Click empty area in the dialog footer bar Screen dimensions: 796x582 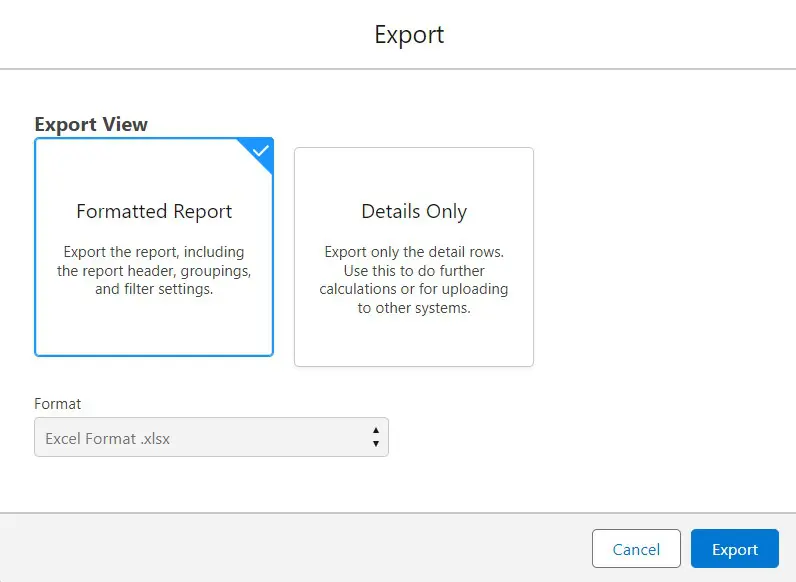(x=300, y=549)
